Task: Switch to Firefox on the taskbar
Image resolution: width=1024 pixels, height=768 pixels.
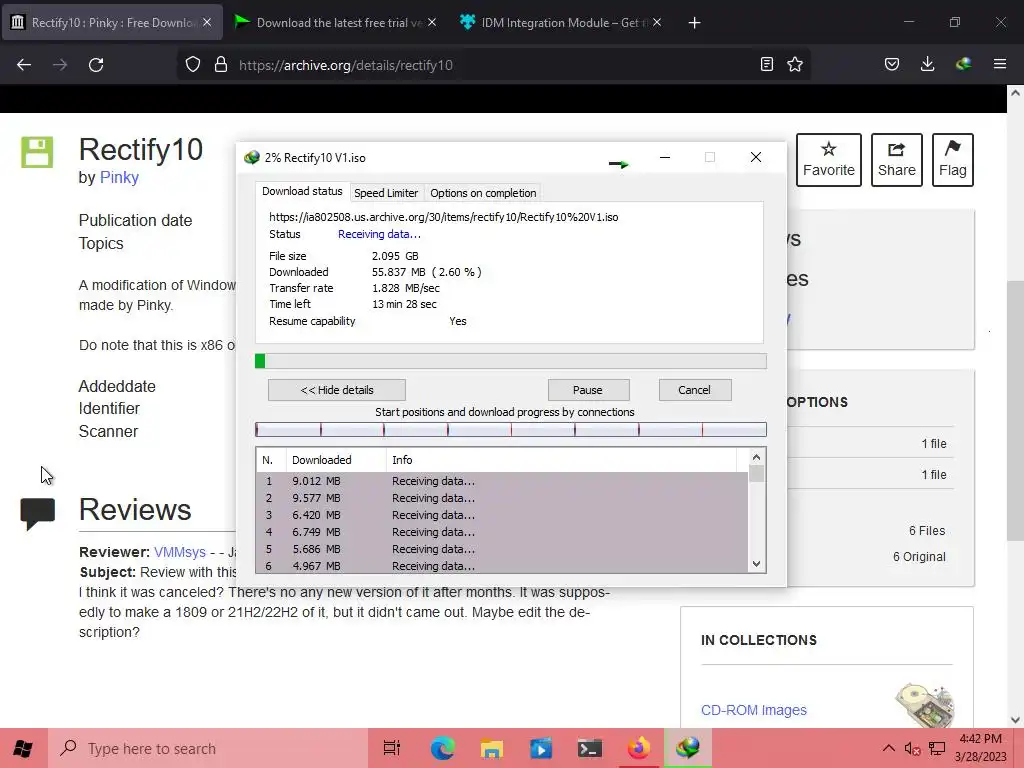Action: click(639, 748)
